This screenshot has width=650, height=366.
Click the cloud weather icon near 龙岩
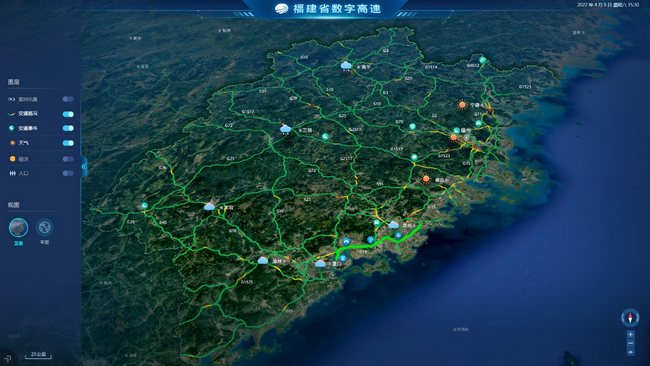click(x=209, y=206)
